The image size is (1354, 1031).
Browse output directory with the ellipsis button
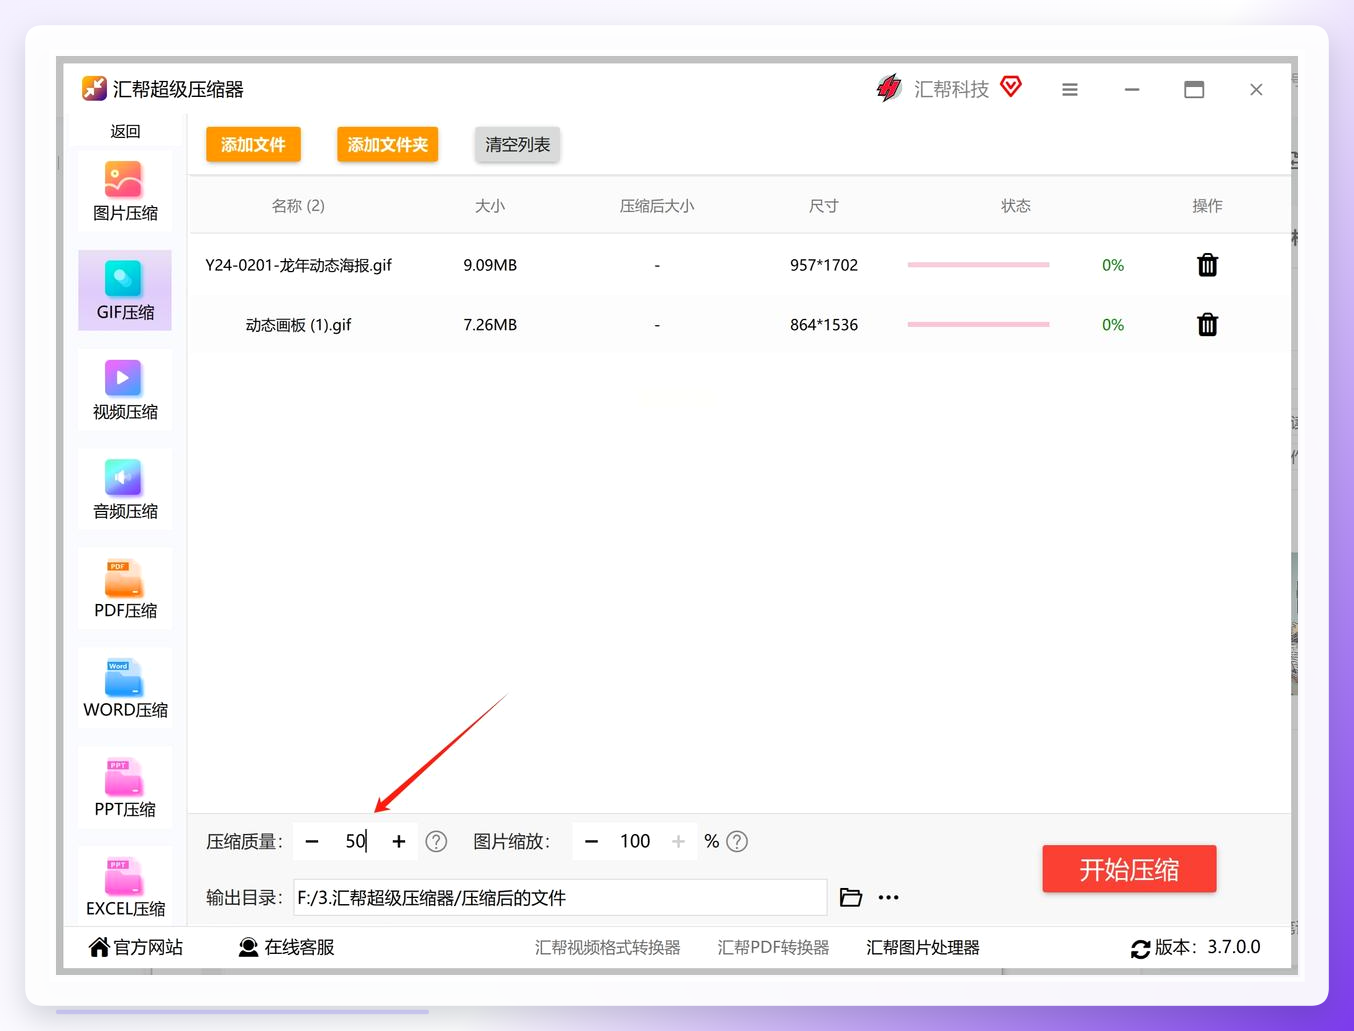pyautogui.click(x=888, y=898)
